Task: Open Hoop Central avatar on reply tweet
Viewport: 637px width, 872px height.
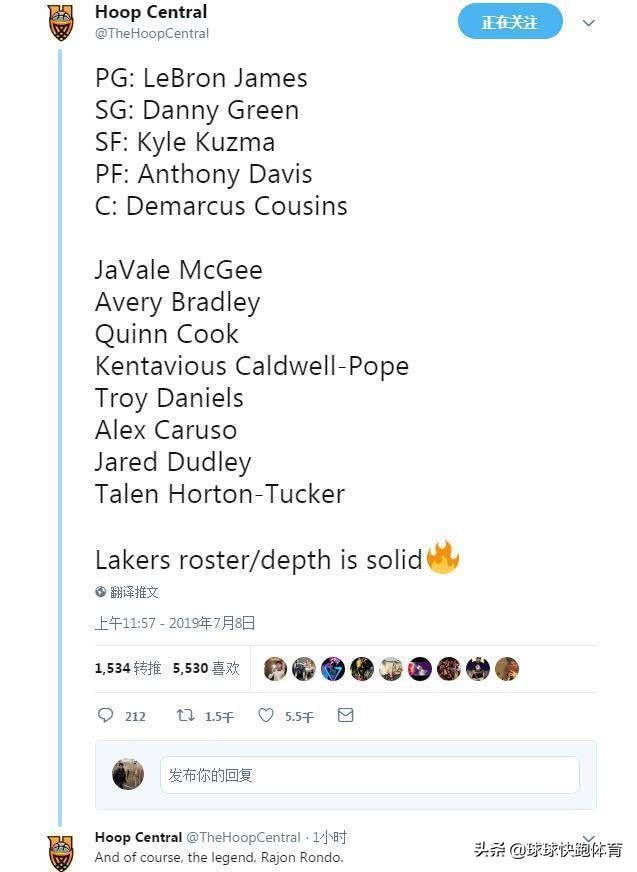Action: (x=61, y=851)
